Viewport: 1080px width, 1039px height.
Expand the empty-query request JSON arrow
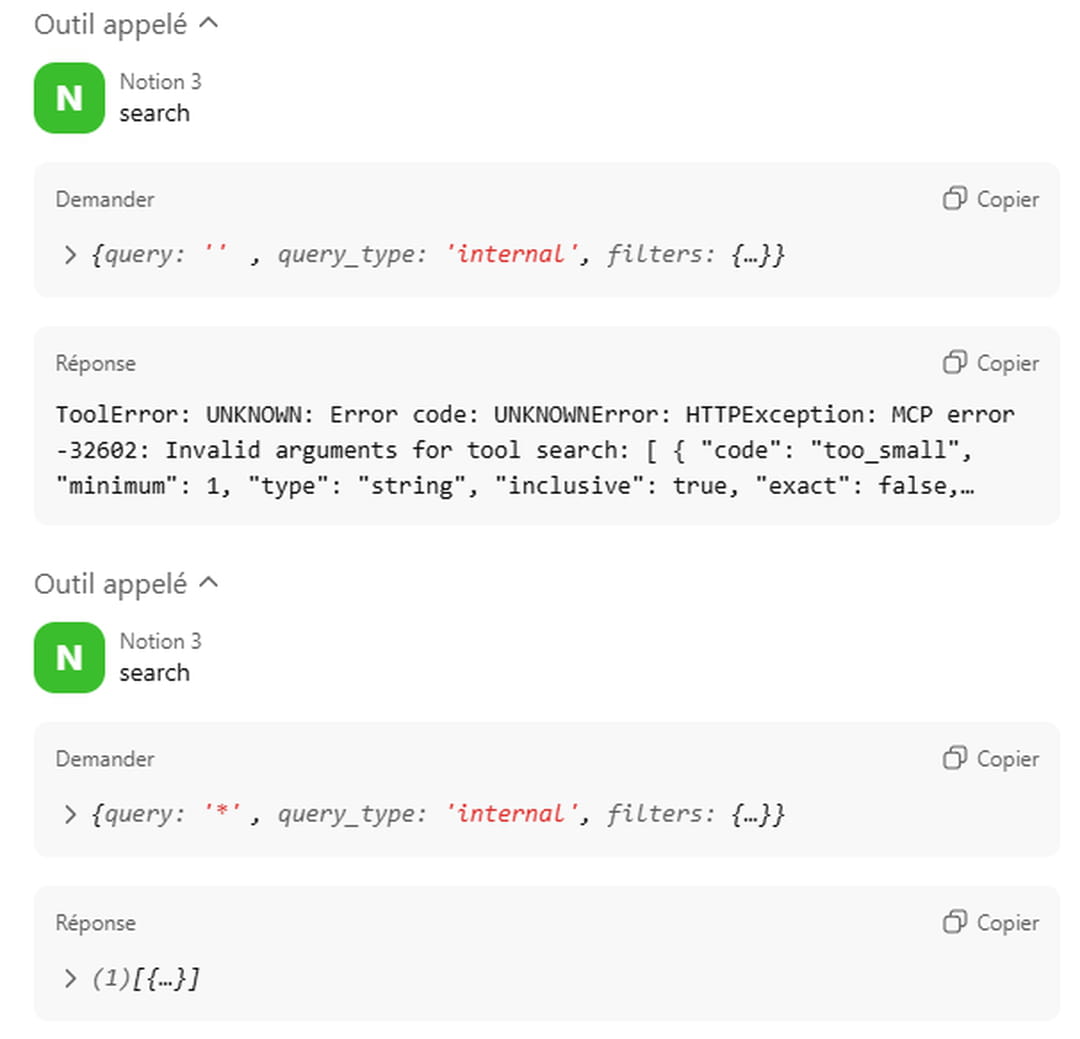click(70, 255)
